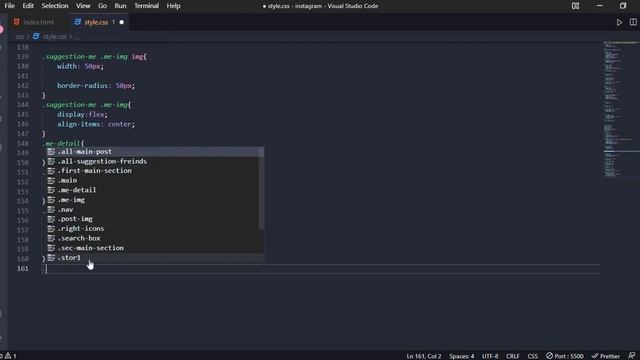Viewport: 640px width, 360px height.
Task: Click the symbol icon beside .nav suggestion
Action: click(51, 209)
